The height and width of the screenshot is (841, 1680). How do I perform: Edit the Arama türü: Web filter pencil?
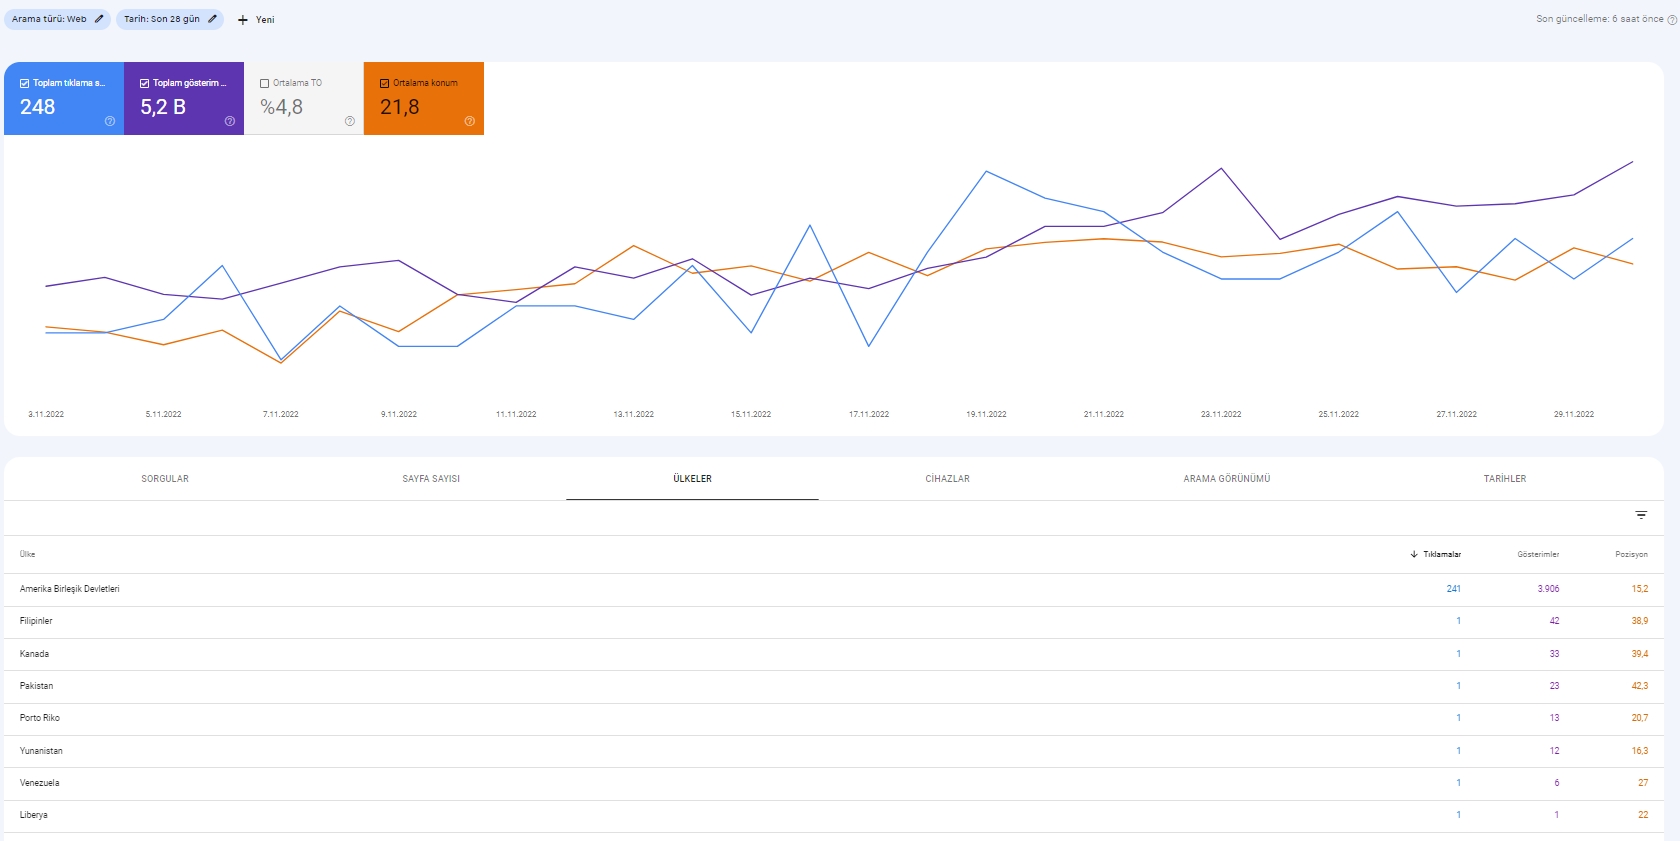coord(99,19)
